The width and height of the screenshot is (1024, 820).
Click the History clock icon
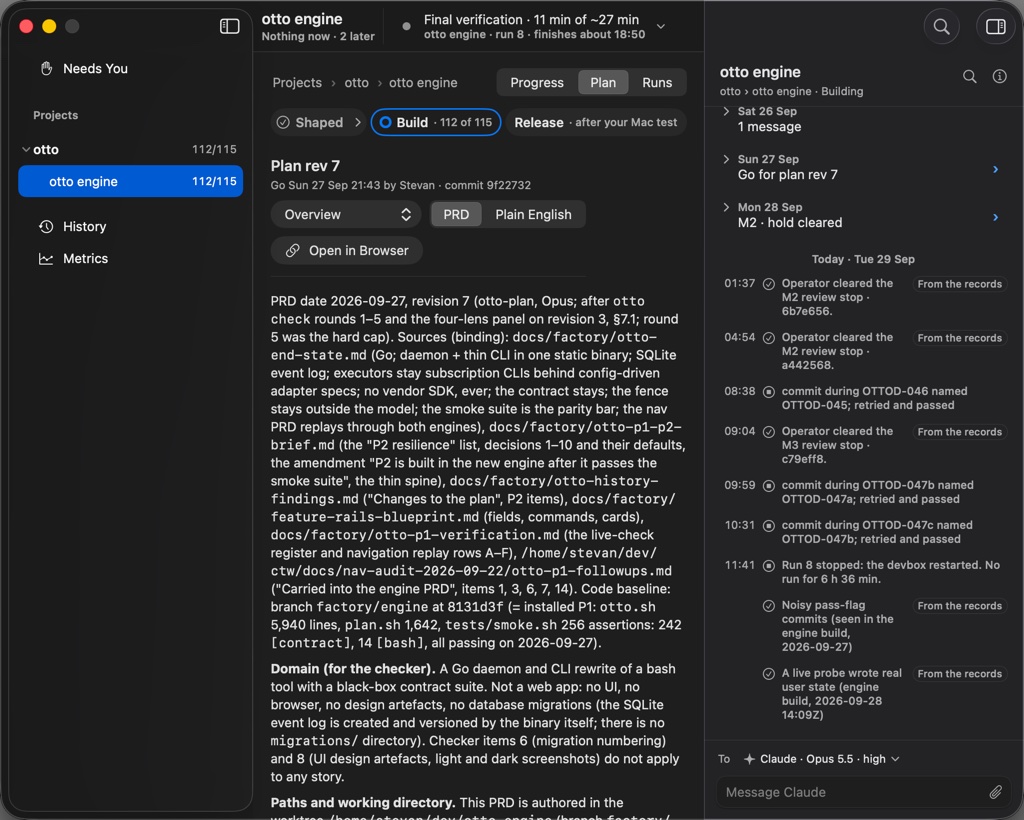(46, 227)
